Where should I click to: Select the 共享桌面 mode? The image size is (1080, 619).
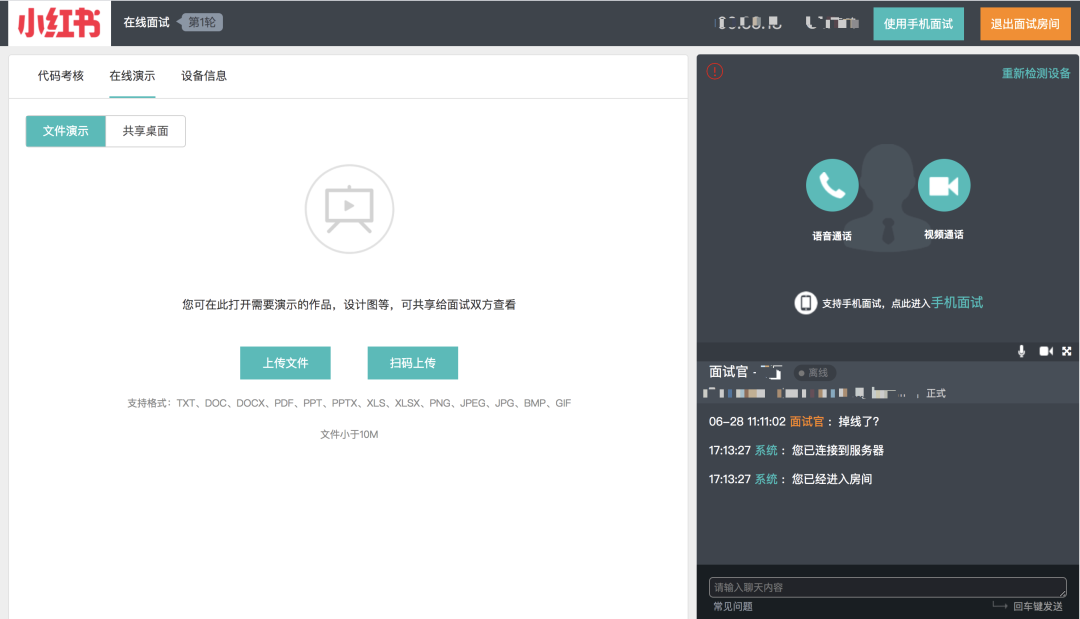(145, 131)
